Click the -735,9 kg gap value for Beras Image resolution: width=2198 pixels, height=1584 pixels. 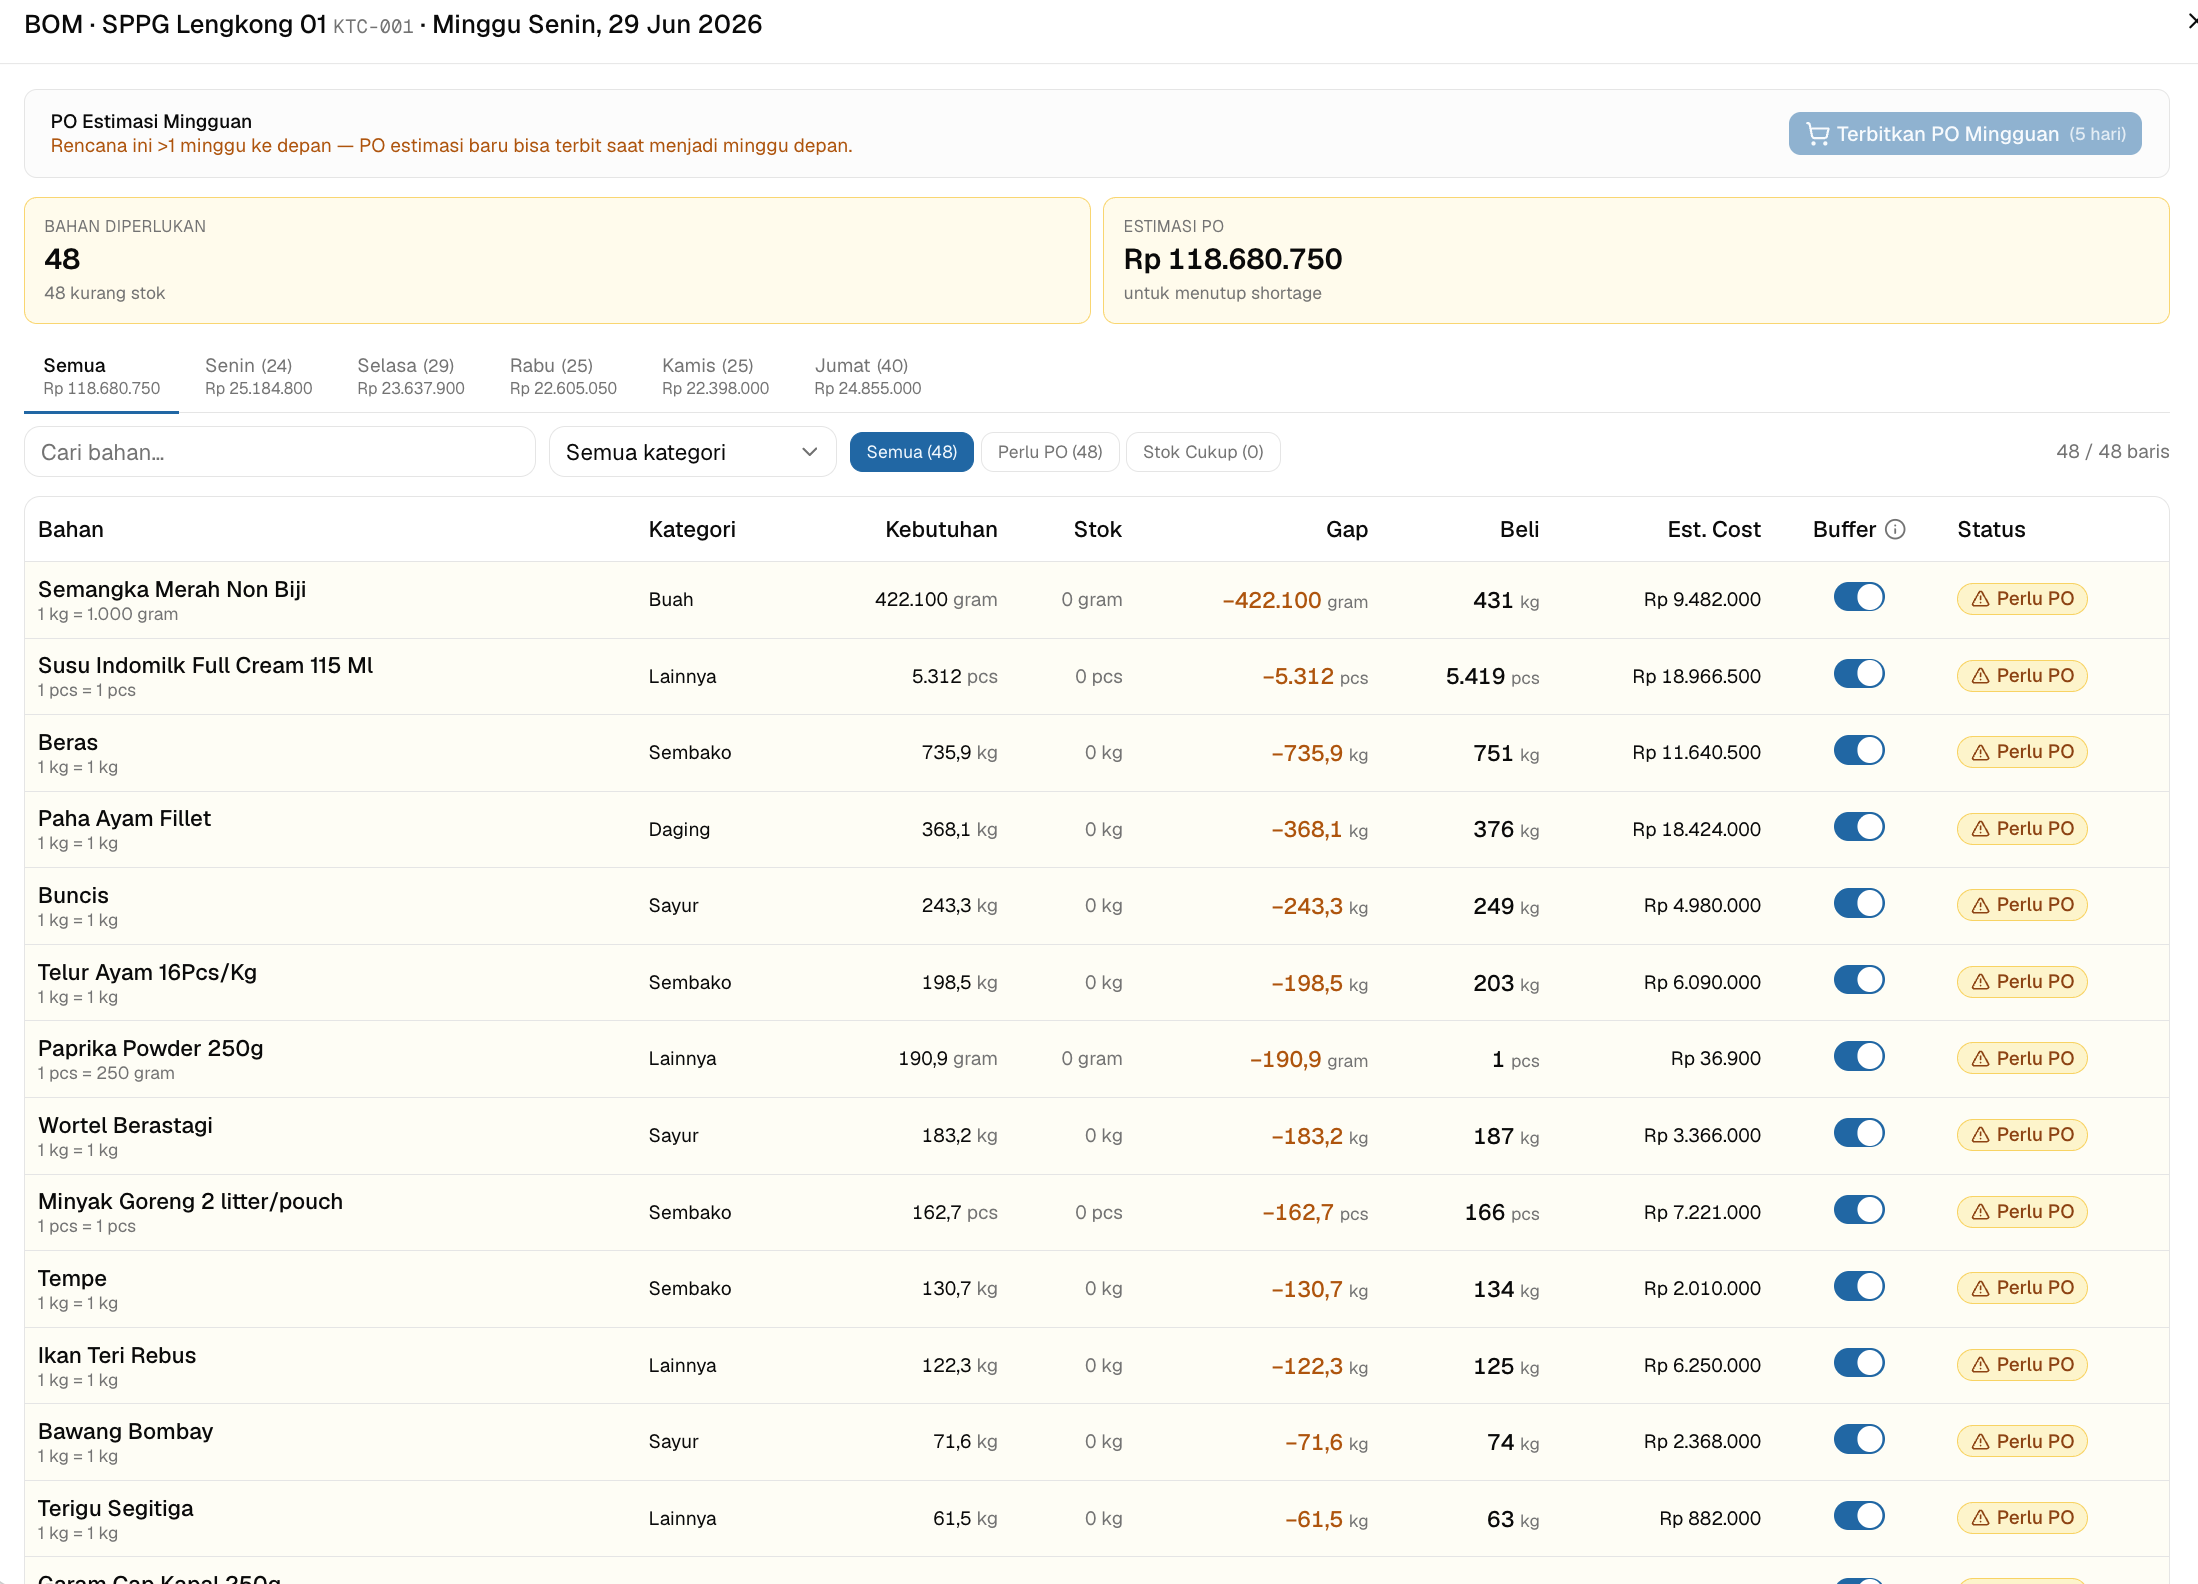1319,754
